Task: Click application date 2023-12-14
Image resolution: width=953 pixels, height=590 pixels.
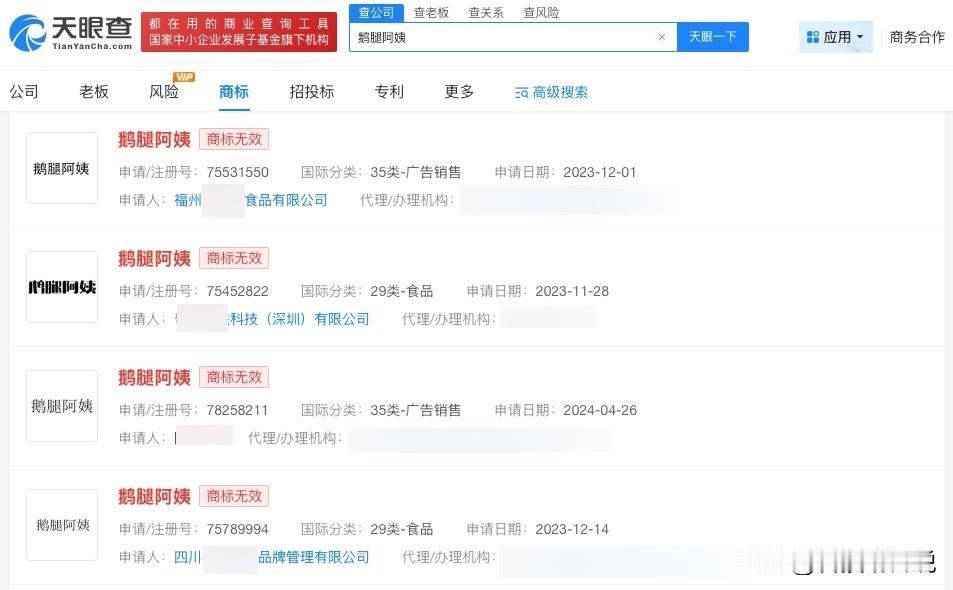Action: point(572,530)
